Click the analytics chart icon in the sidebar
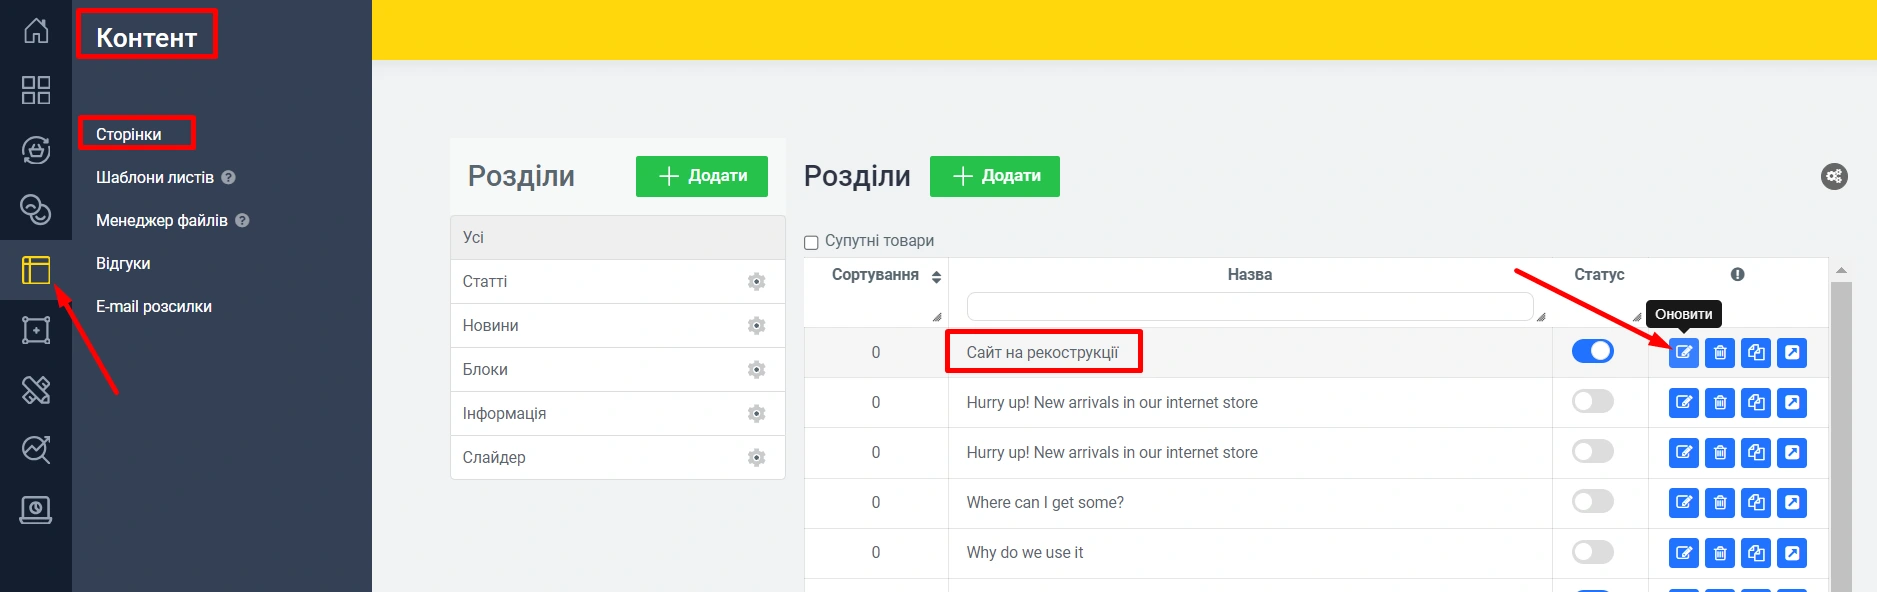 [36, 450]
